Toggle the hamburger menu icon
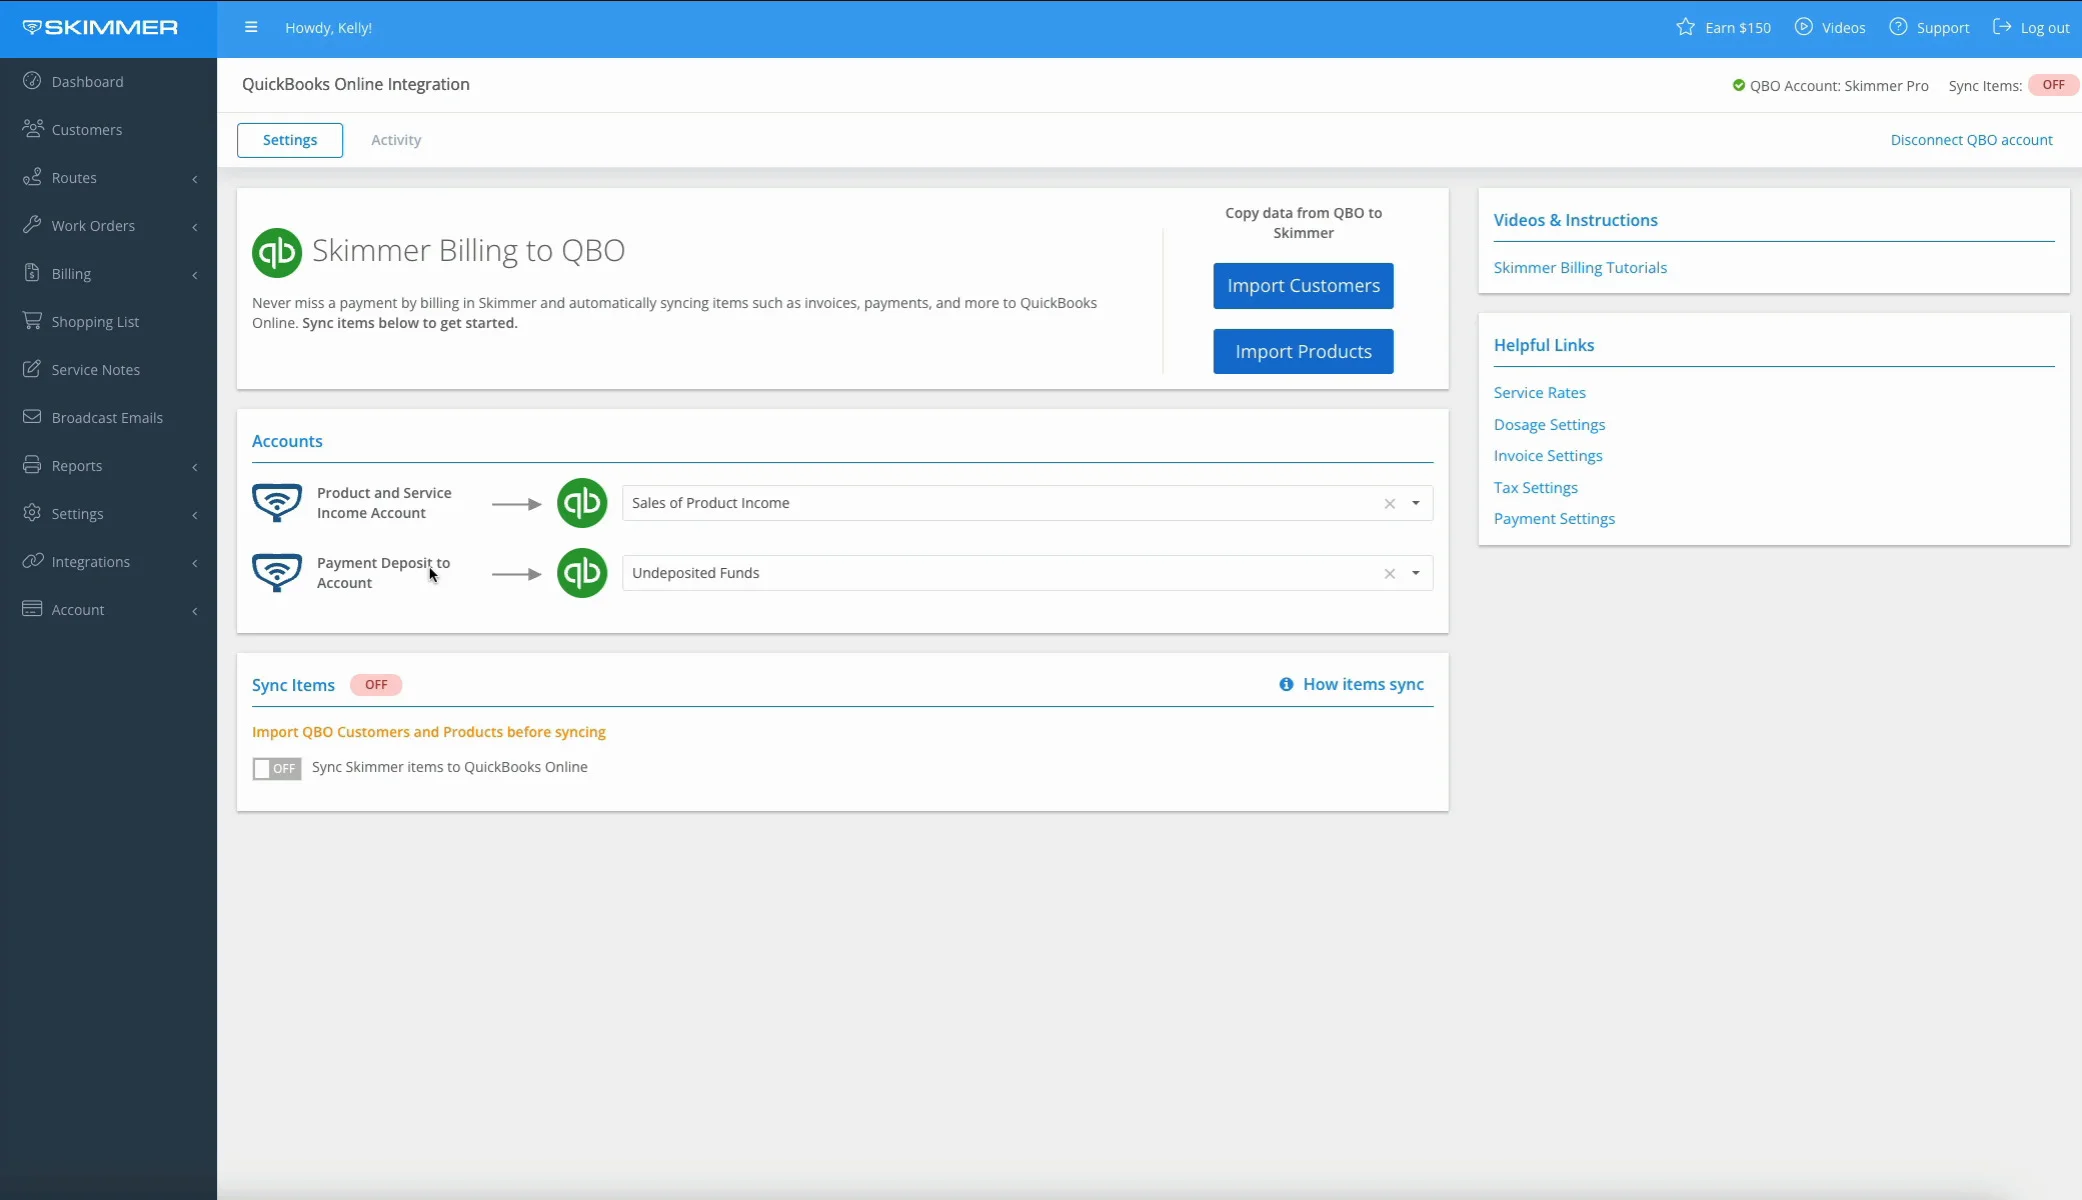 click(x=251, y=27)
